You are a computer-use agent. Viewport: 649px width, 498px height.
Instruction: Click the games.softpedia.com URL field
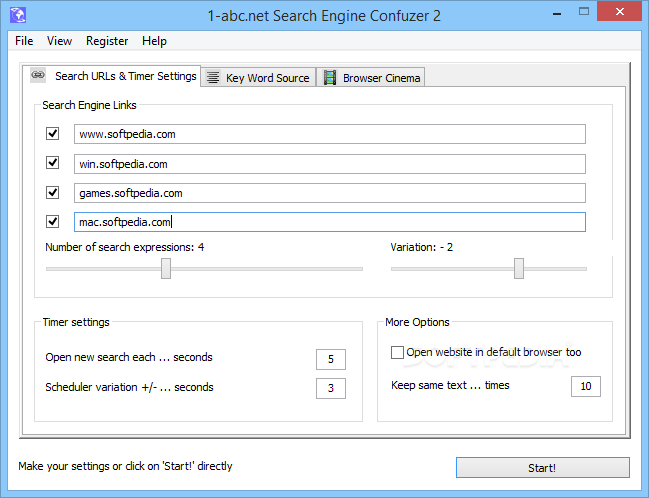[x=330, y=193]
